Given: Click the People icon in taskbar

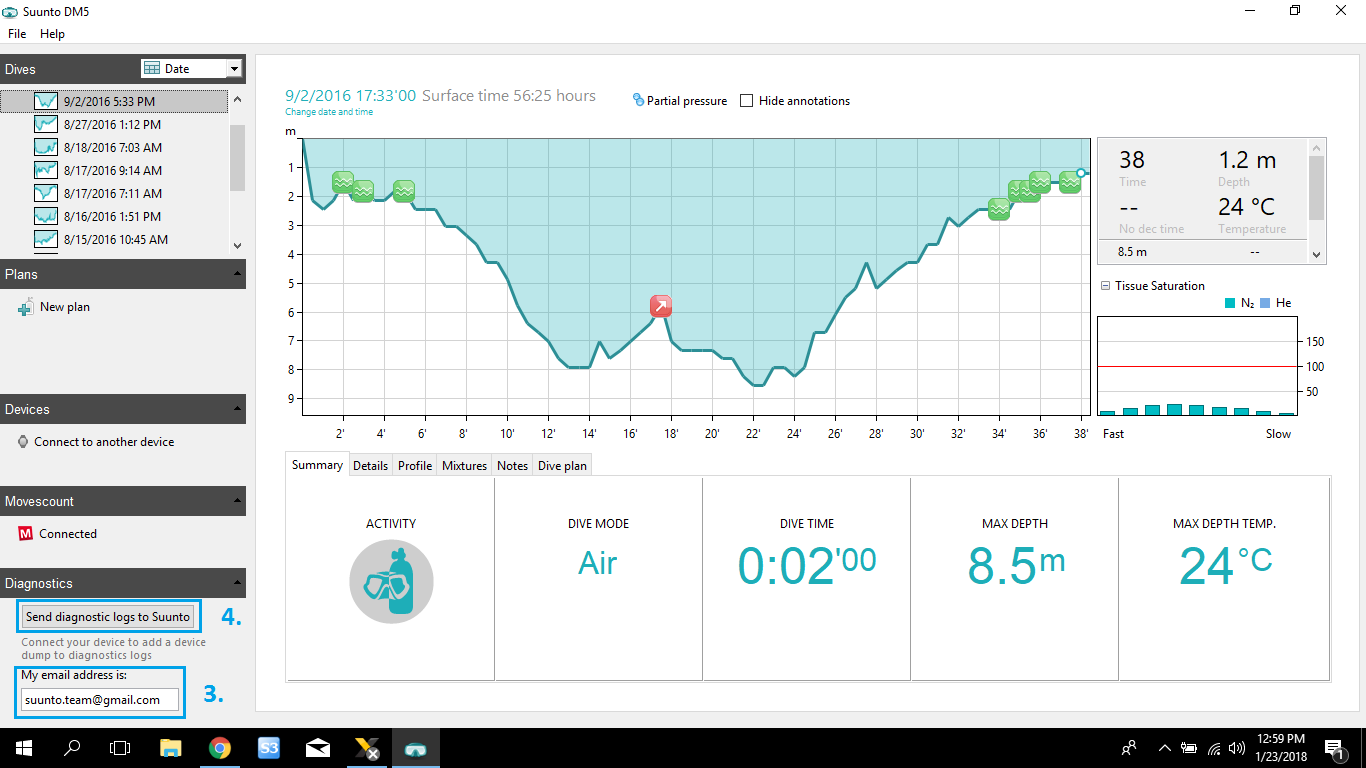Looking at the screenshot, I should pos(1129,748).
